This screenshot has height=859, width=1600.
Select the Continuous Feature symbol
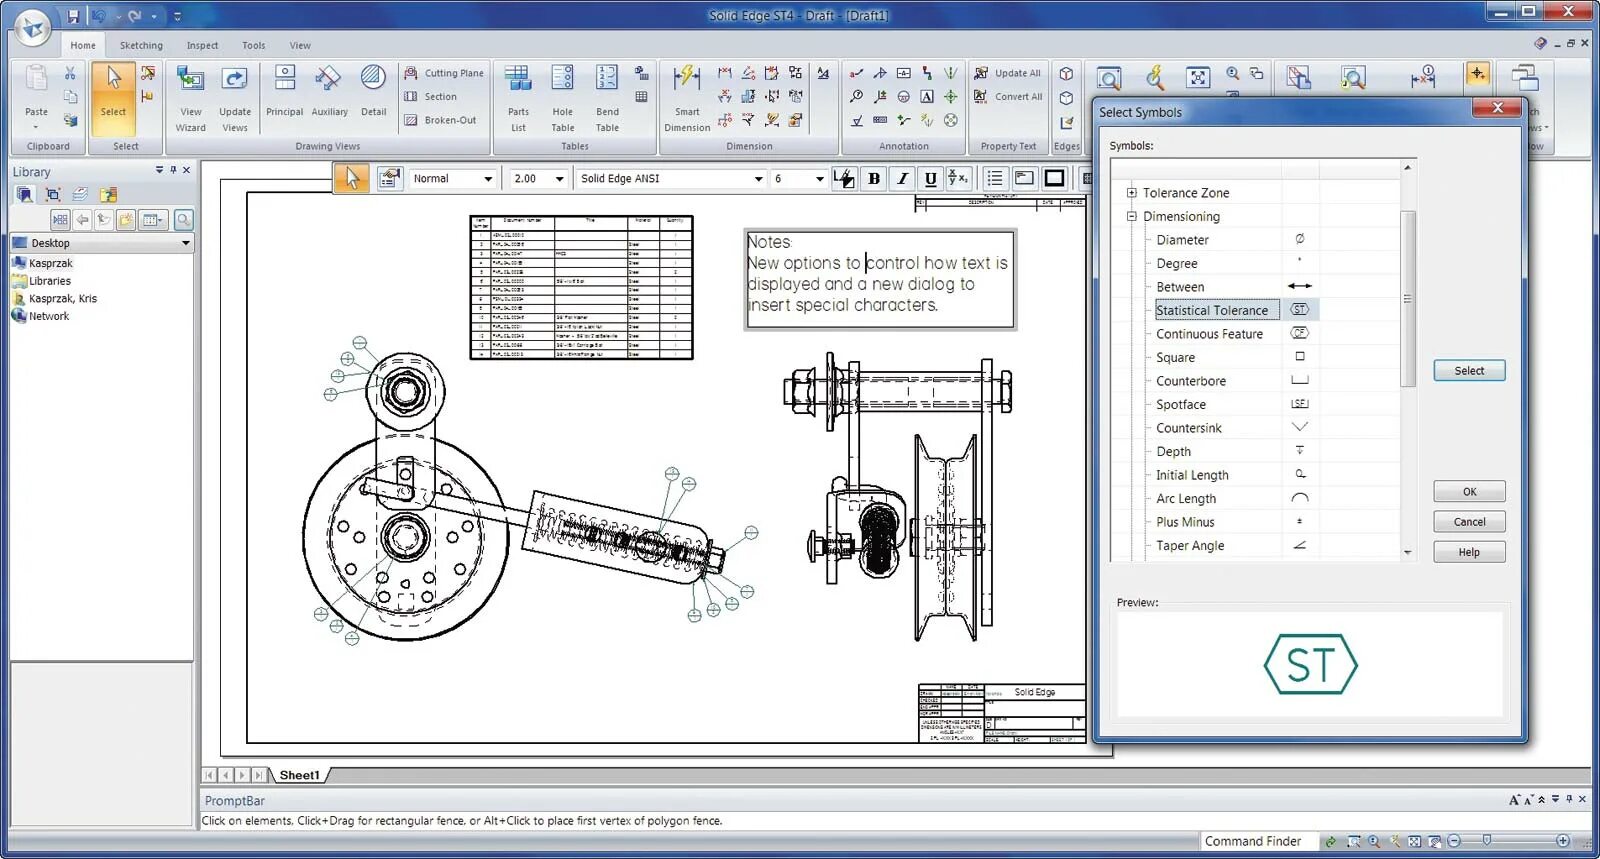click(x=1209, y=334)
